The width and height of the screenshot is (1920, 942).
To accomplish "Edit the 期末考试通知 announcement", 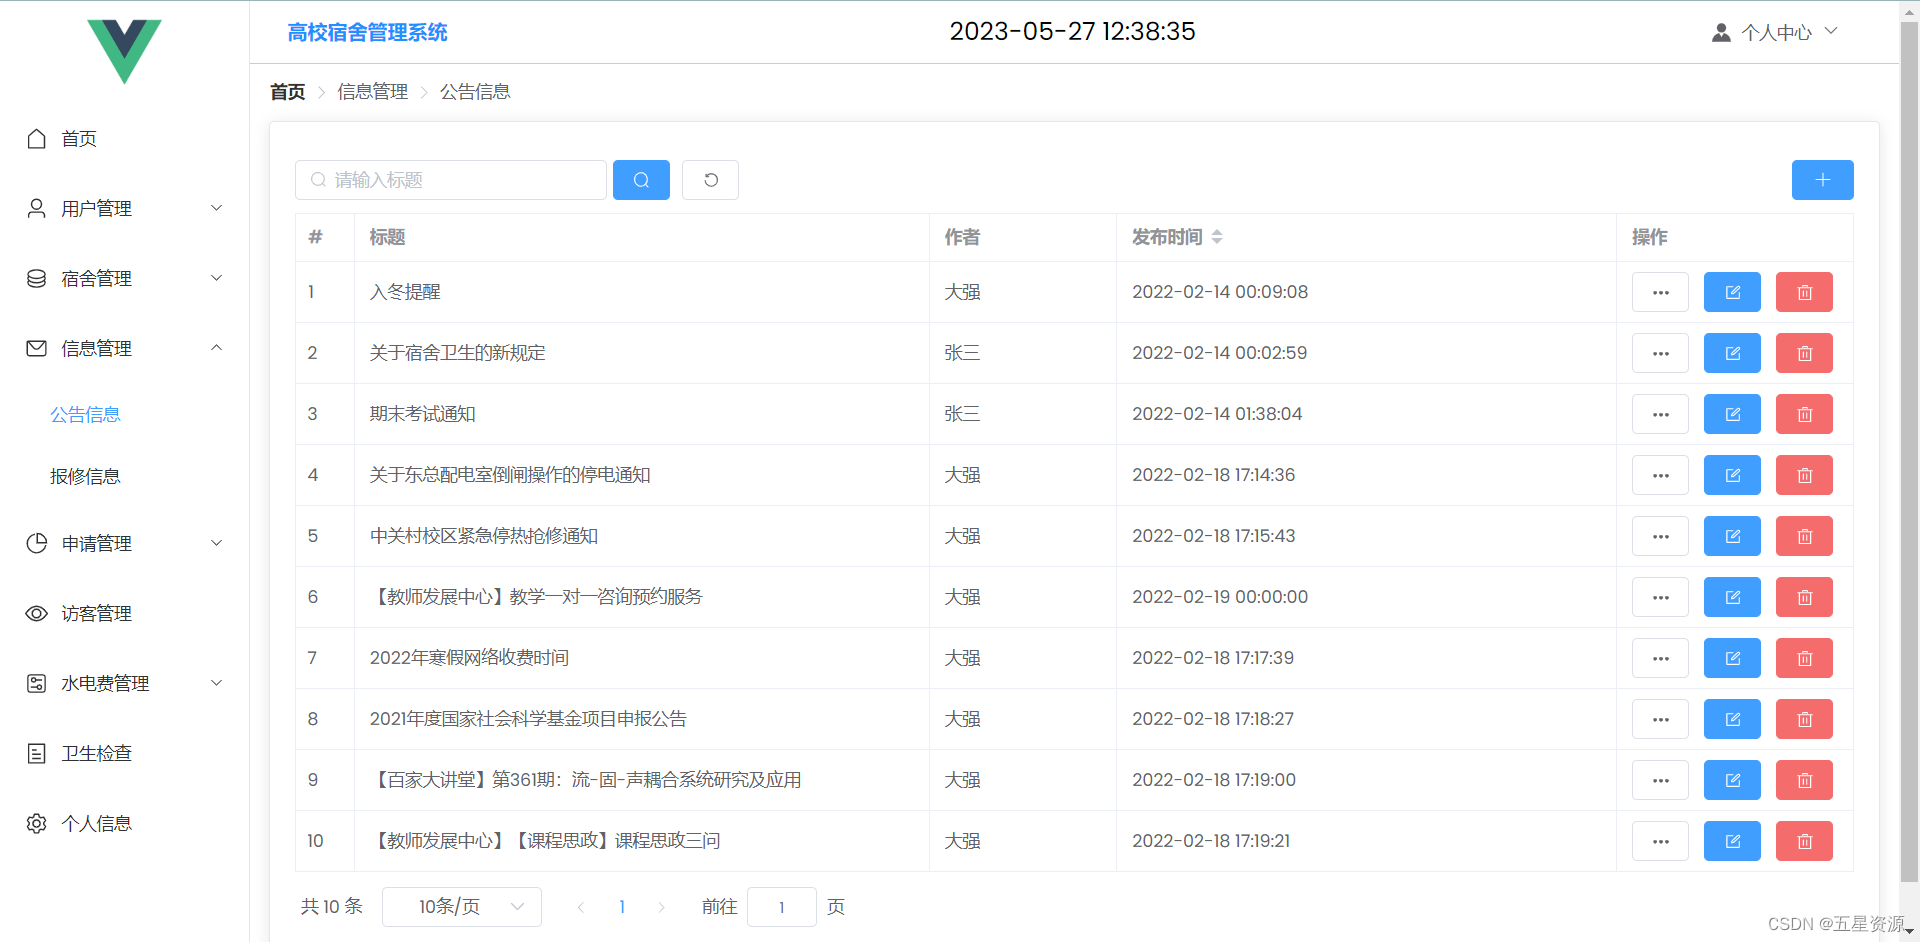I will (1732, 414).
